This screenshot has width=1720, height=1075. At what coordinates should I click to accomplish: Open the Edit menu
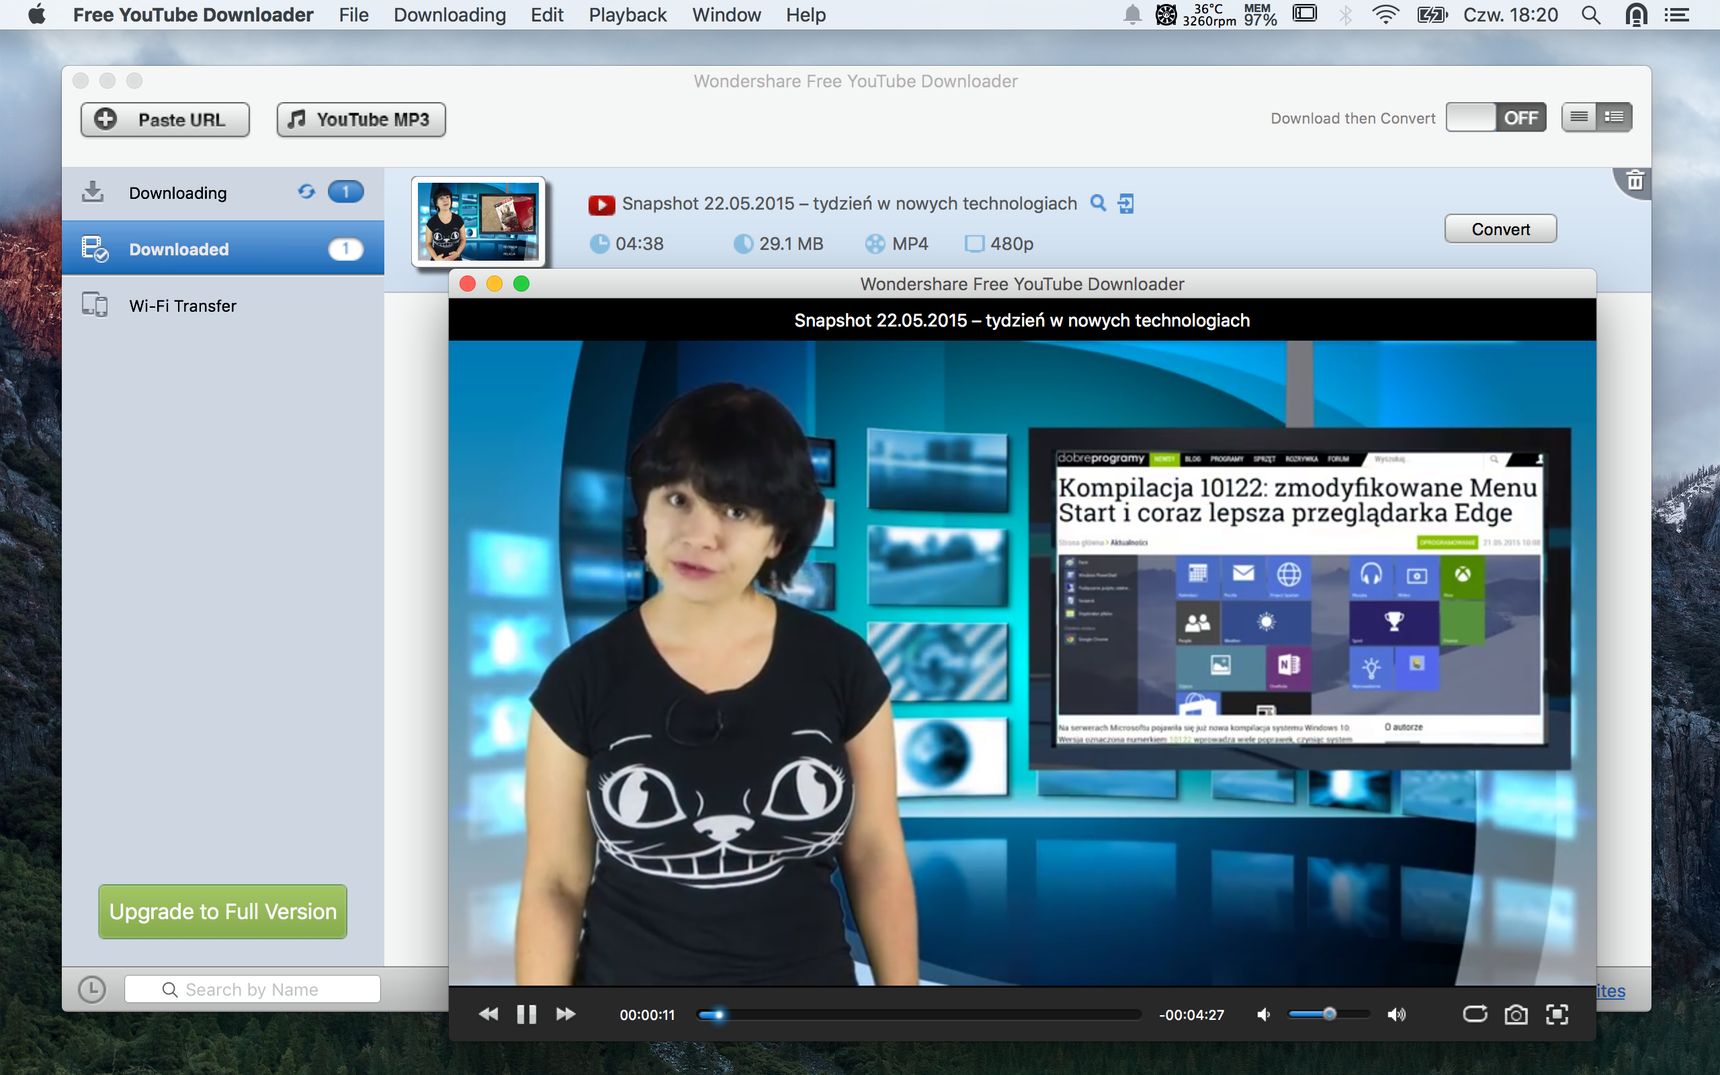pyautogui.click(x=547, y=15)
